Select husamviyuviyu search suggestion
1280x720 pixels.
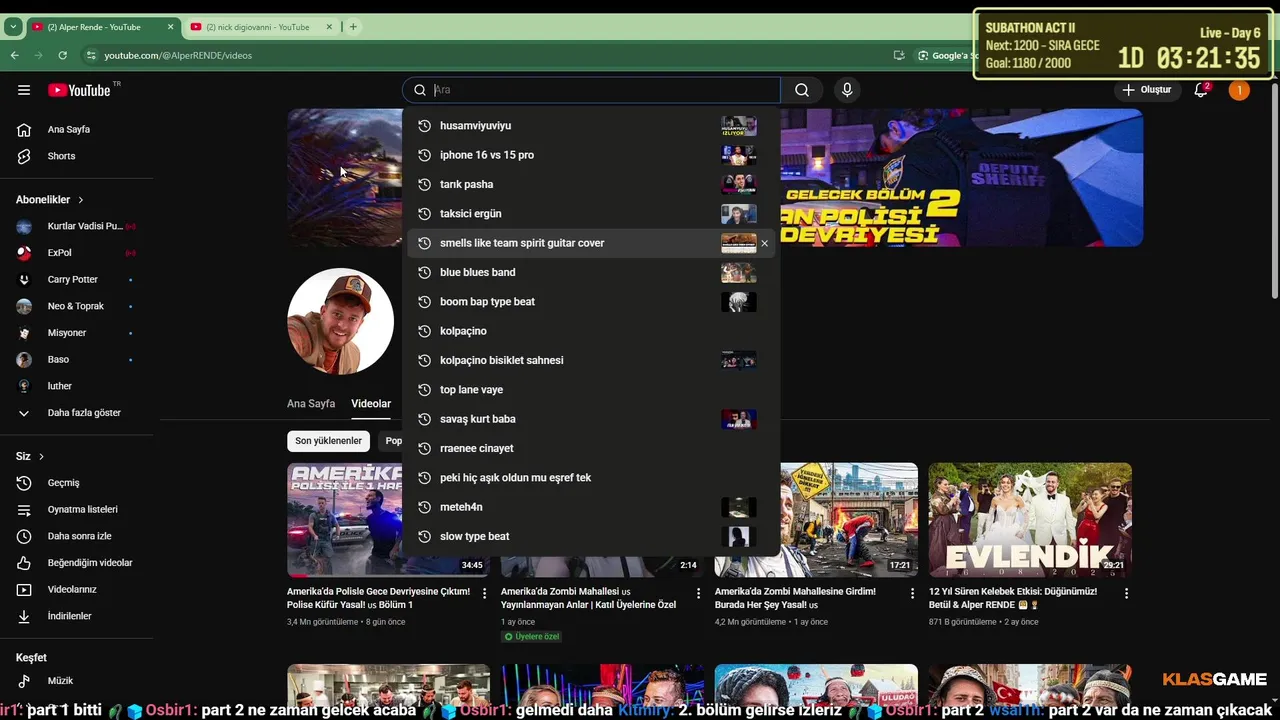click(x=591, y=126)
